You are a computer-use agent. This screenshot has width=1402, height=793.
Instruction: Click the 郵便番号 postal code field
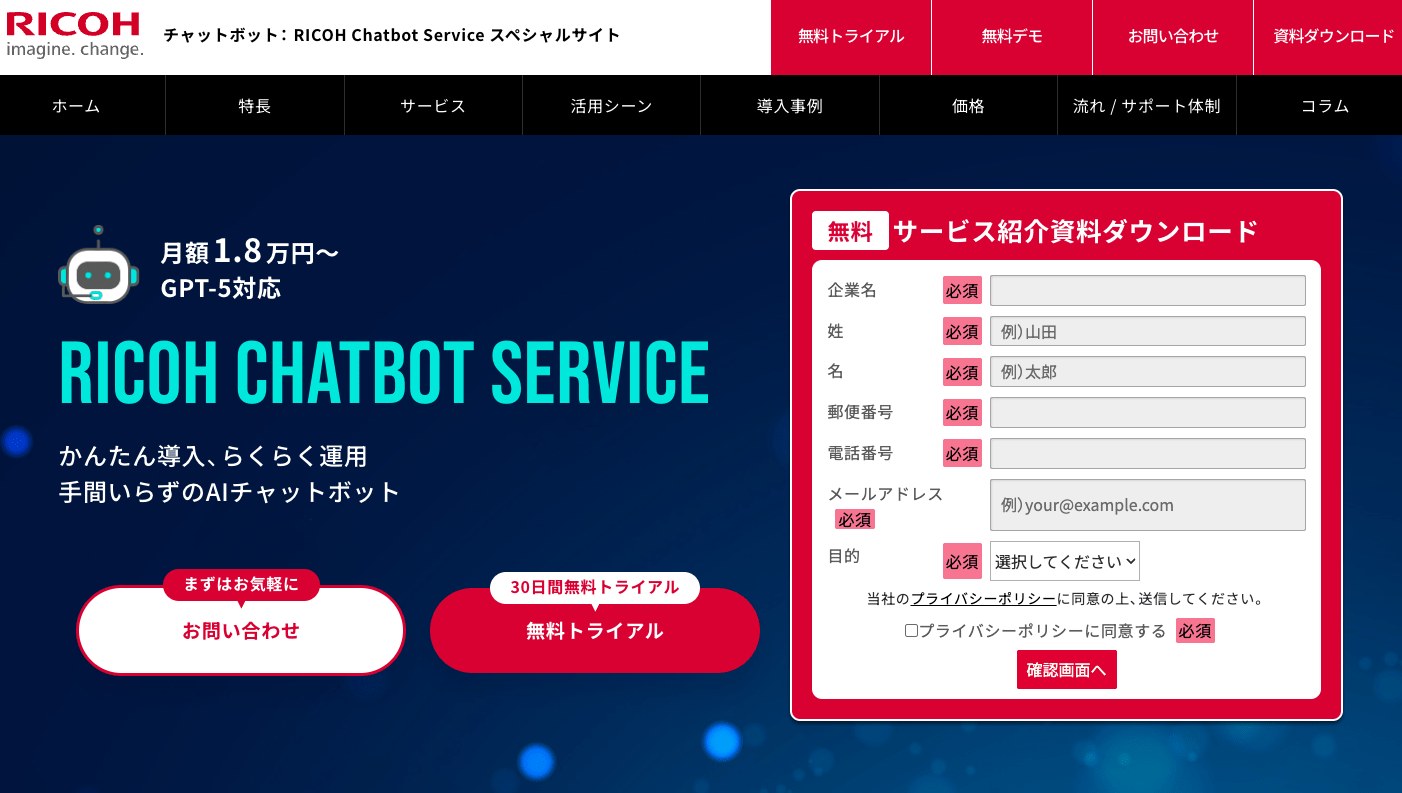pyautogui.click(x=1147, y=412)
